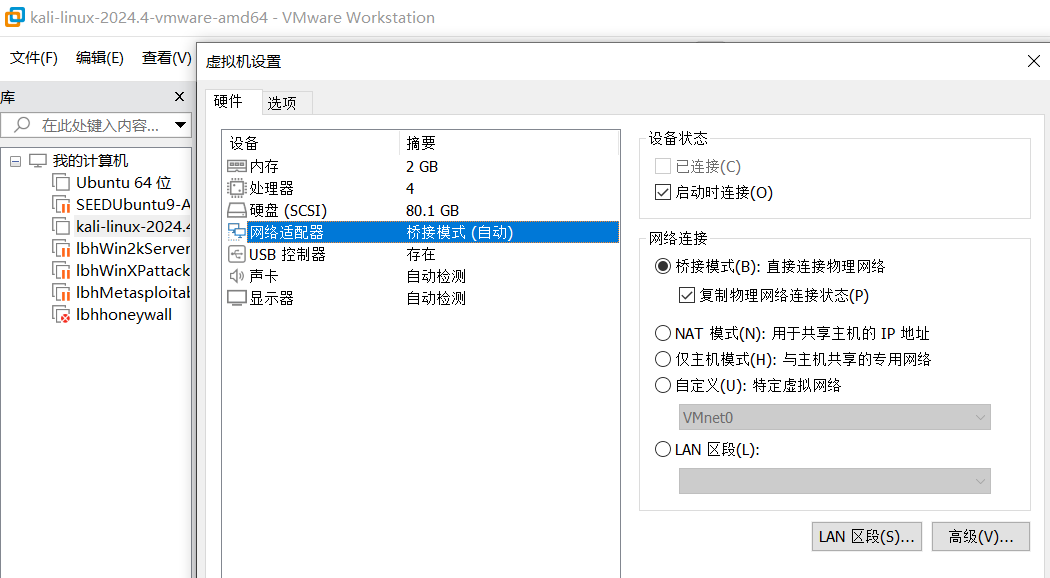Select 我的计算机 in library tree
Screen dimensions: 1050x578
90,161
